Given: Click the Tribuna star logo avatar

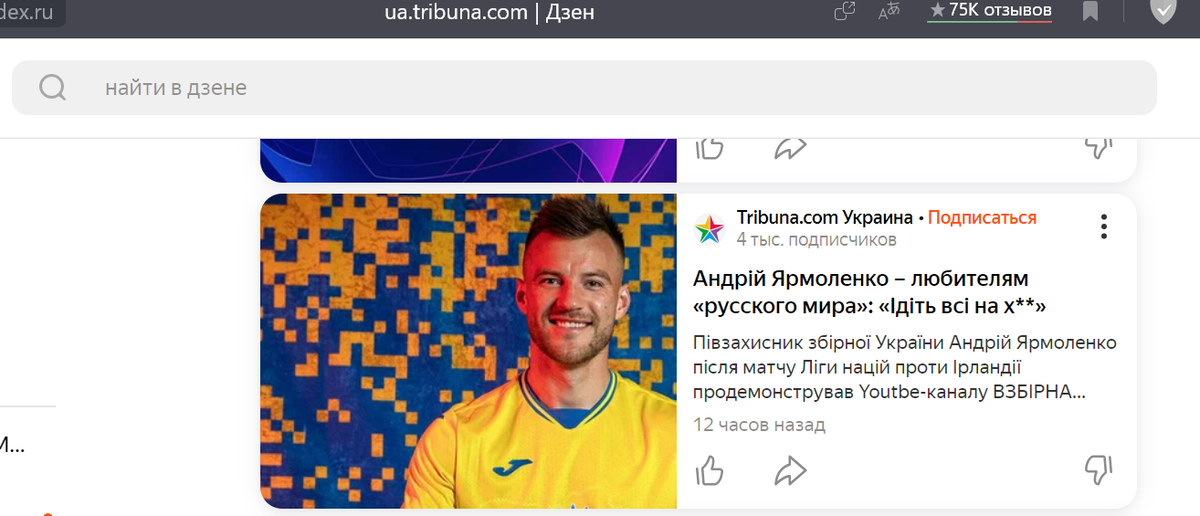Looking at the screenshot, I should [709, 228].
